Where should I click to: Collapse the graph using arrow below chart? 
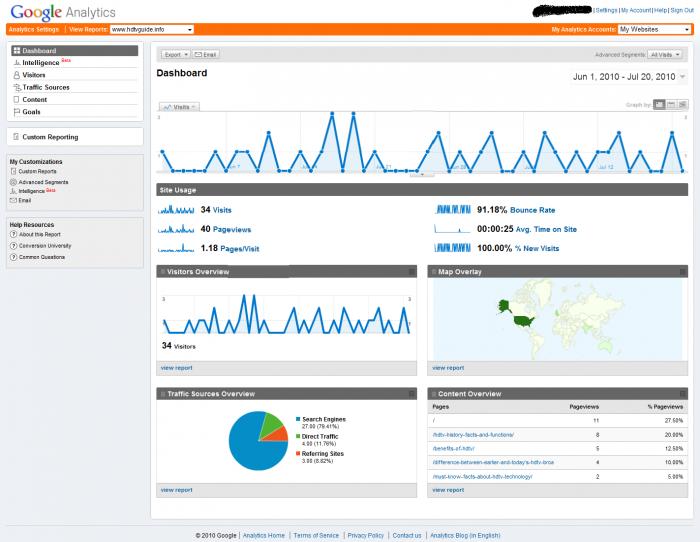(422, 175)
